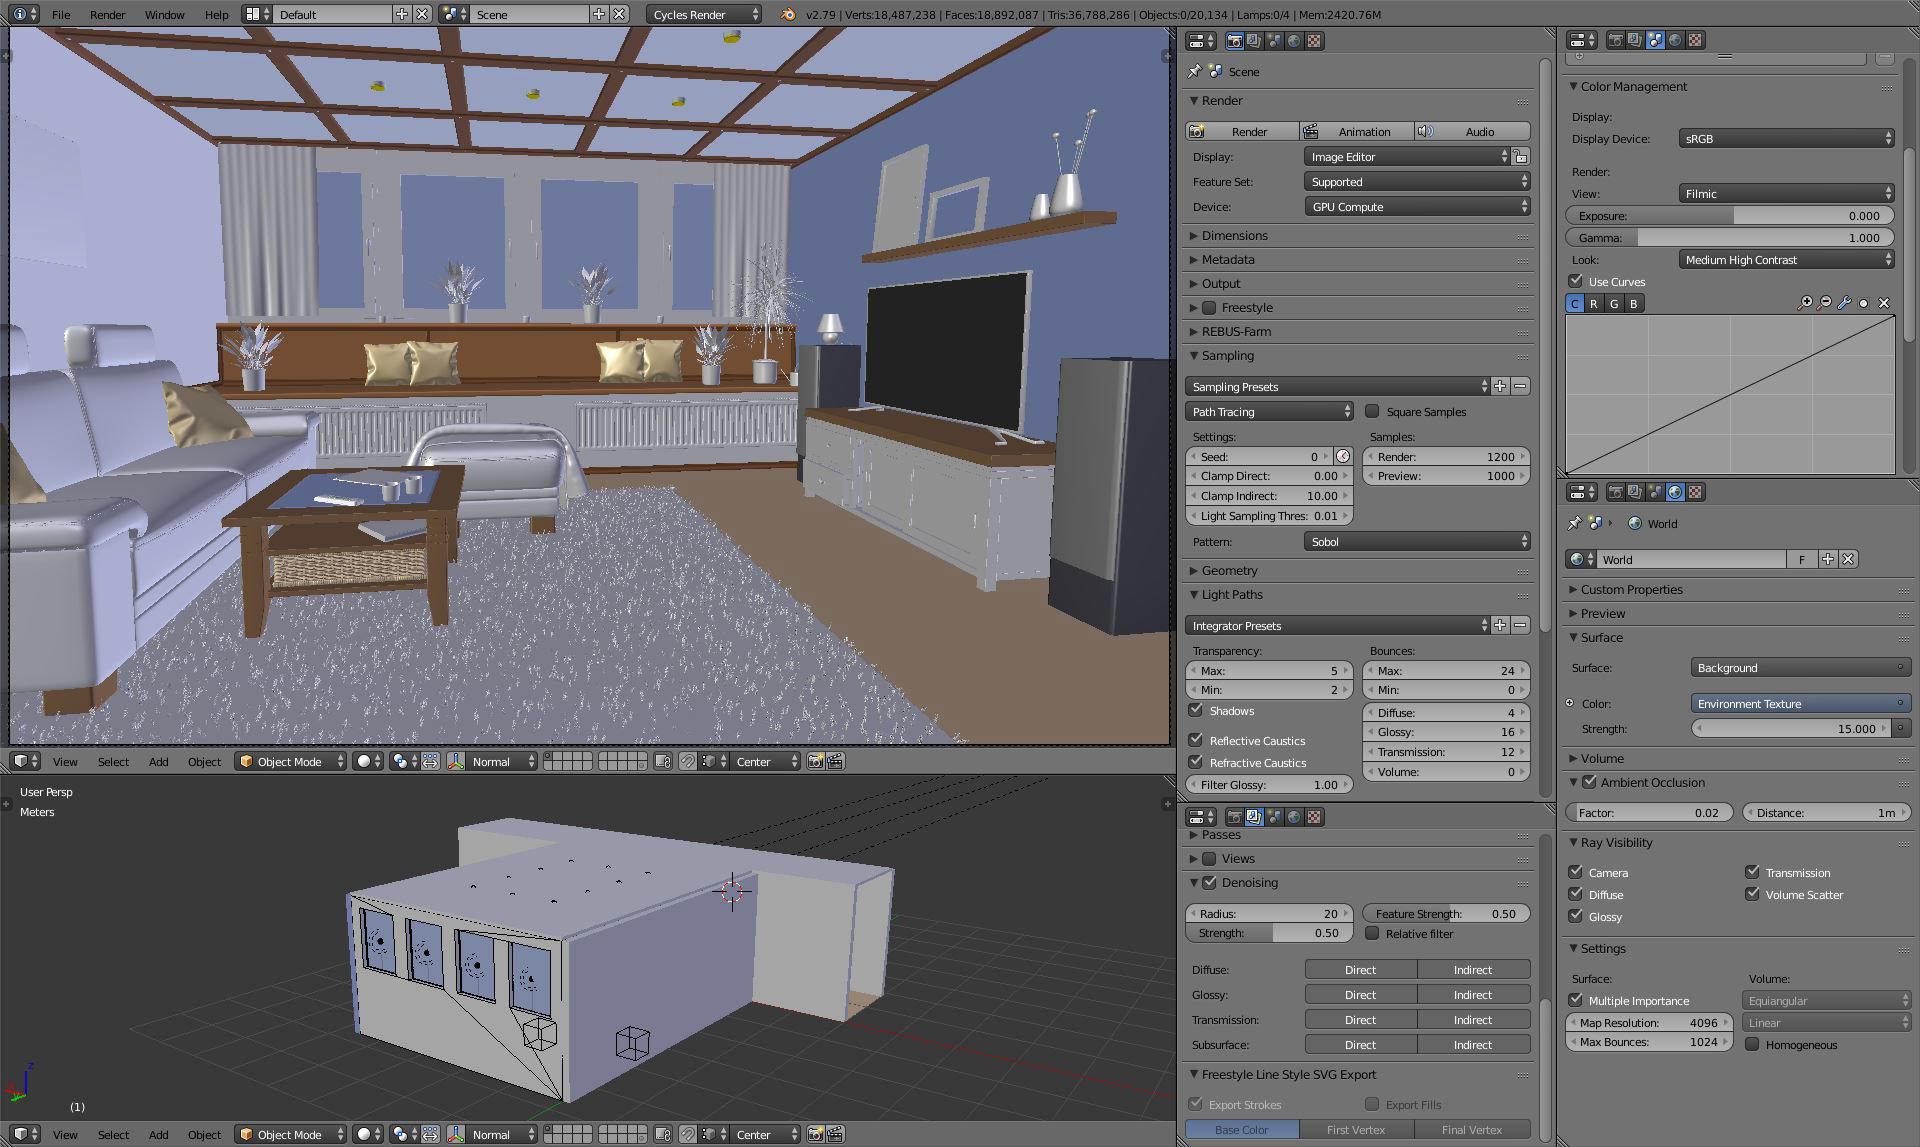This screenshot has height=1147, width=1920.
Task: Click the seed animate clock icon
Action: click(1343, 457)
